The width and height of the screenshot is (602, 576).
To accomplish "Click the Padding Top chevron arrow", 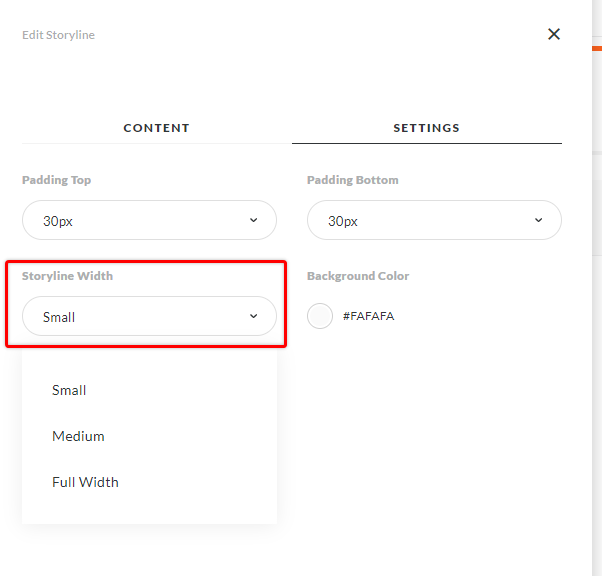I will tap(253, 220).
